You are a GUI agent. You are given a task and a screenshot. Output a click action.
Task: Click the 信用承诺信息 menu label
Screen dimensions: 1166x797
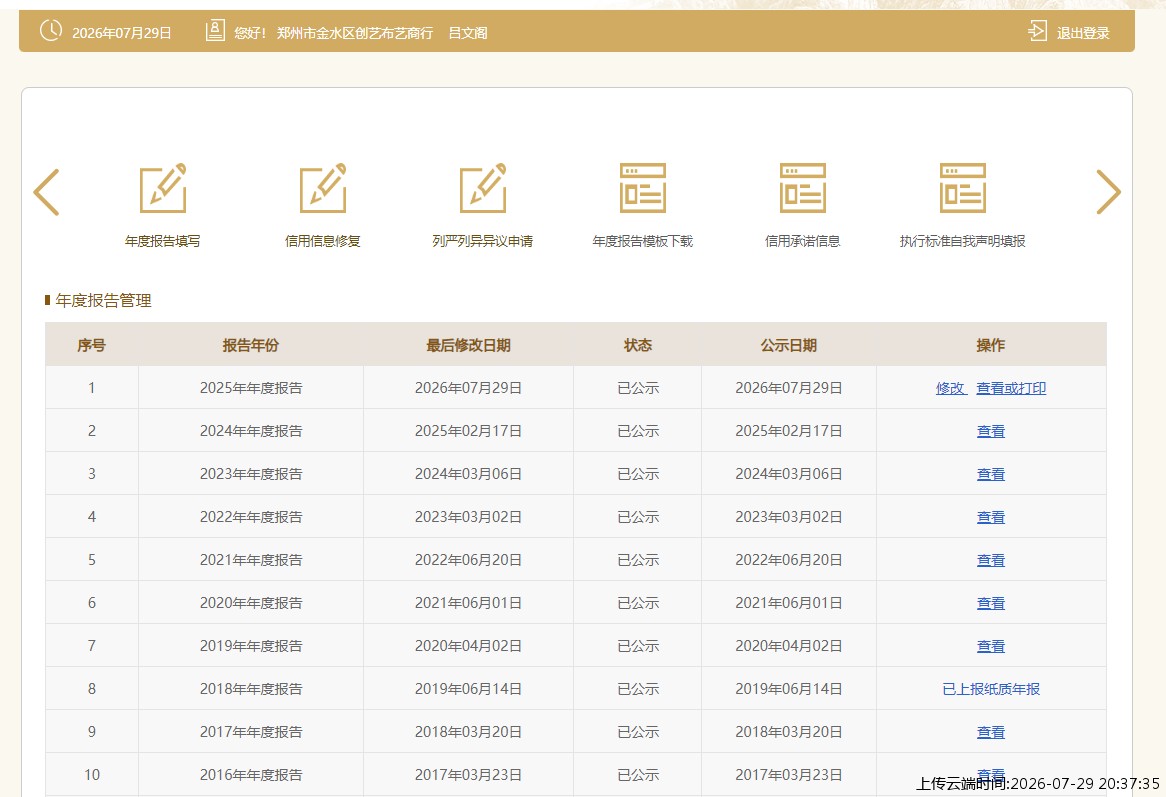[802, 241]
